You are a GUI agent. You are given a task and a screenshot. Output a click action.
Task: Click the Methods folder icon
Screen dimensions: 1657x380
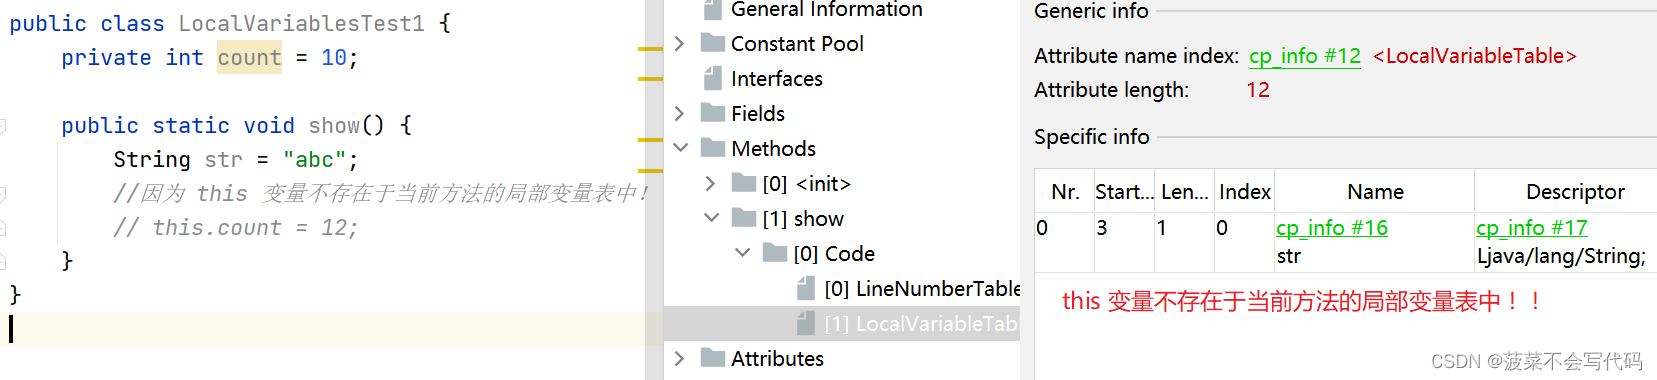click(x=713, y=148)
